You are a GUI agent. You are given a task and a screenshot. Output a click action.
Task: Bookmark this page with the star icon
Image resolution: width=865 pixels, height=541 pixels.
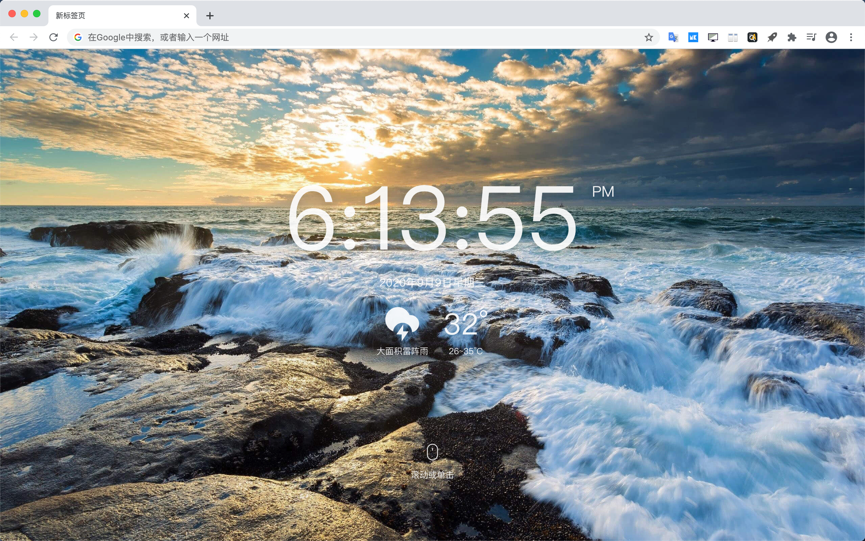coord(649,38)
